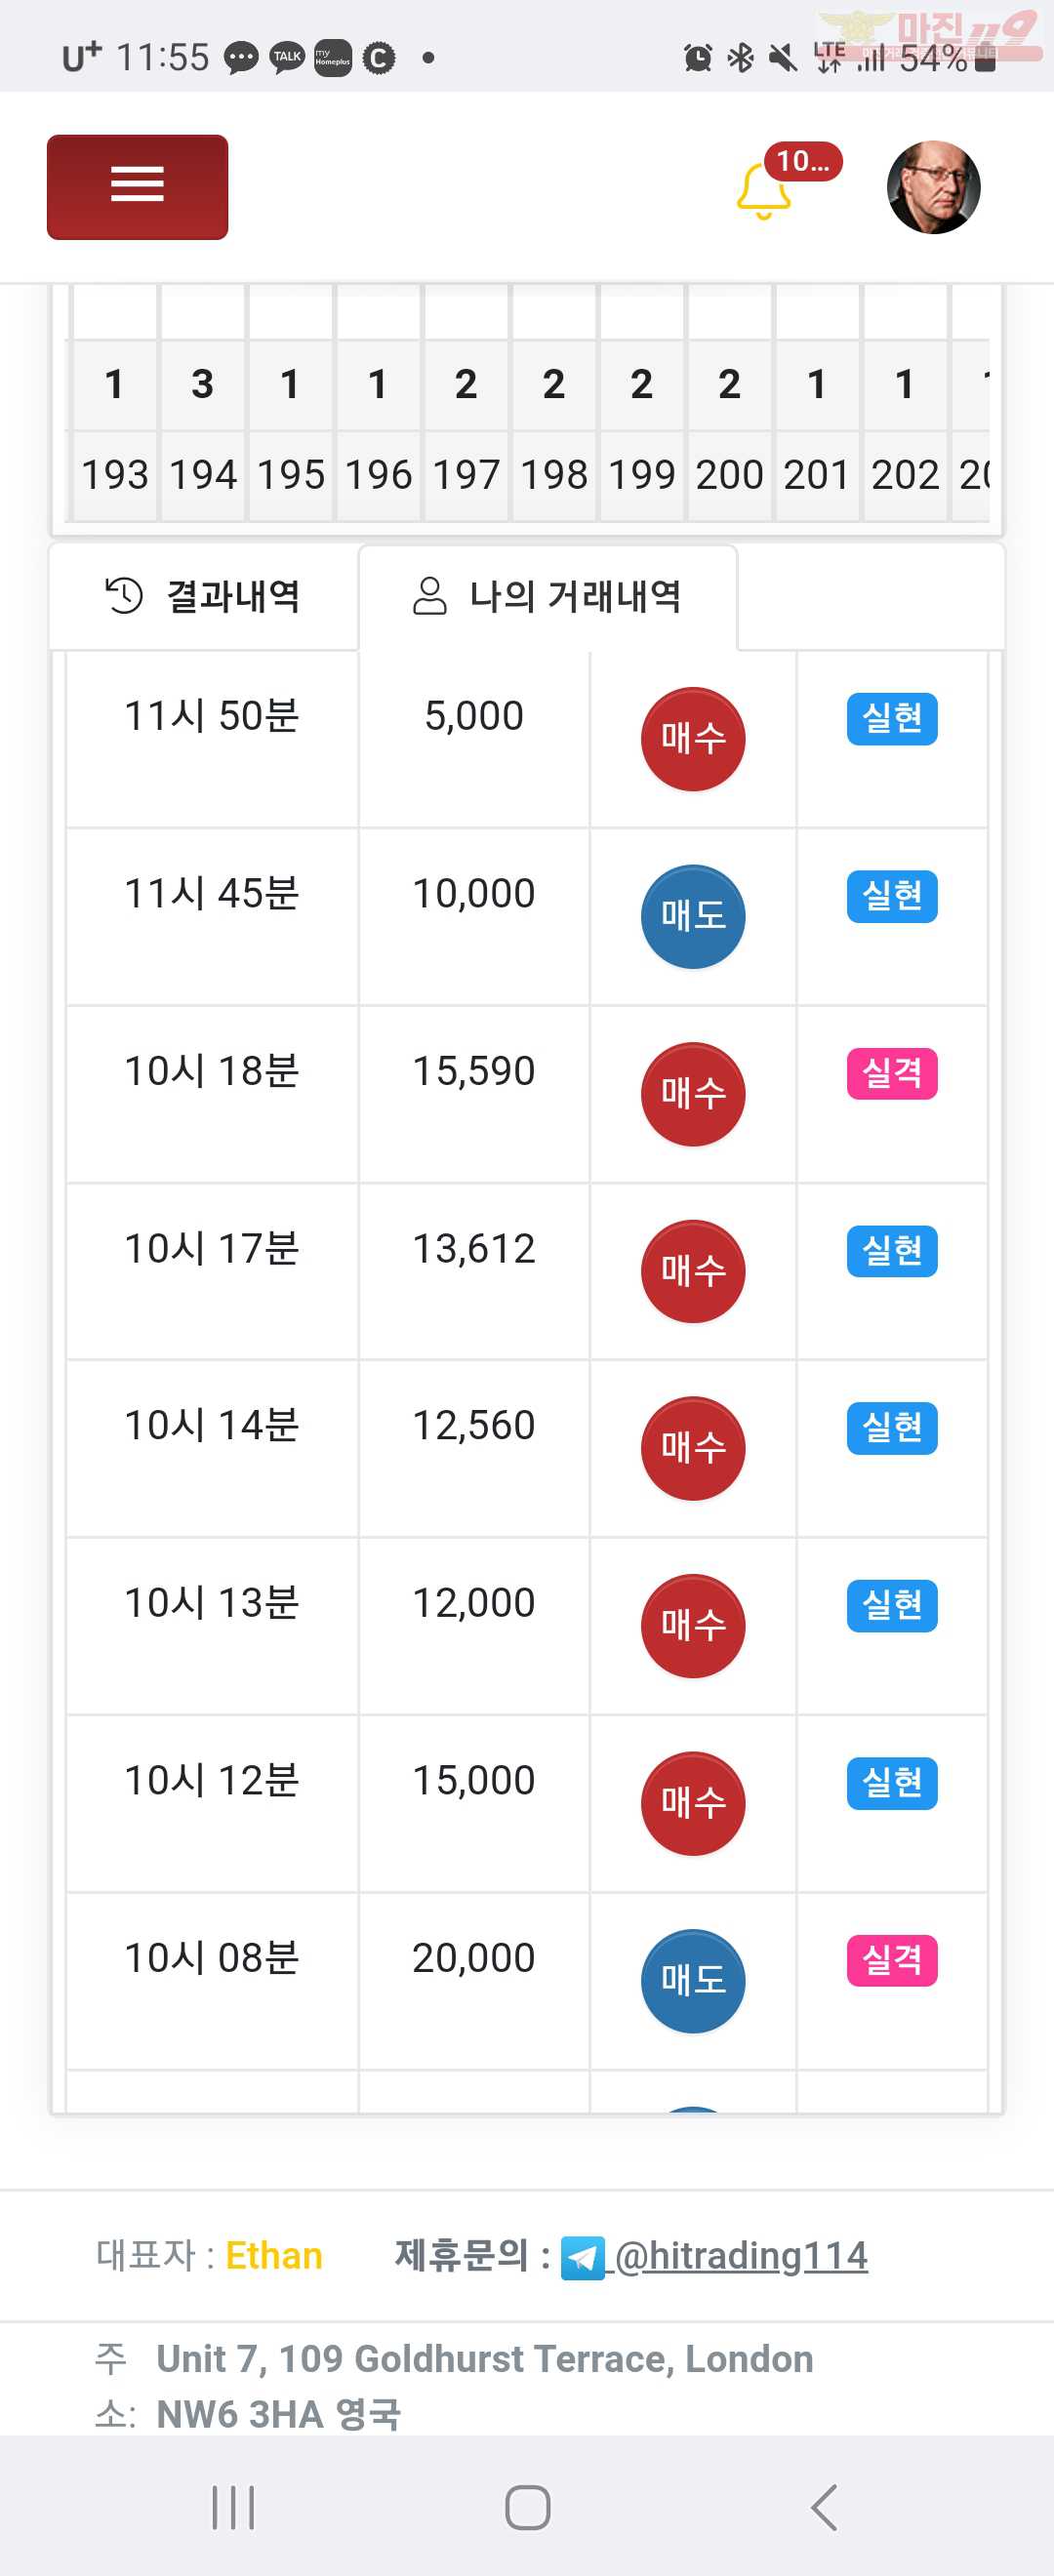The height and width of the screenshot is (2576, 1054).
Task: Open the red hamburger menu
Action: coord(137,187)
